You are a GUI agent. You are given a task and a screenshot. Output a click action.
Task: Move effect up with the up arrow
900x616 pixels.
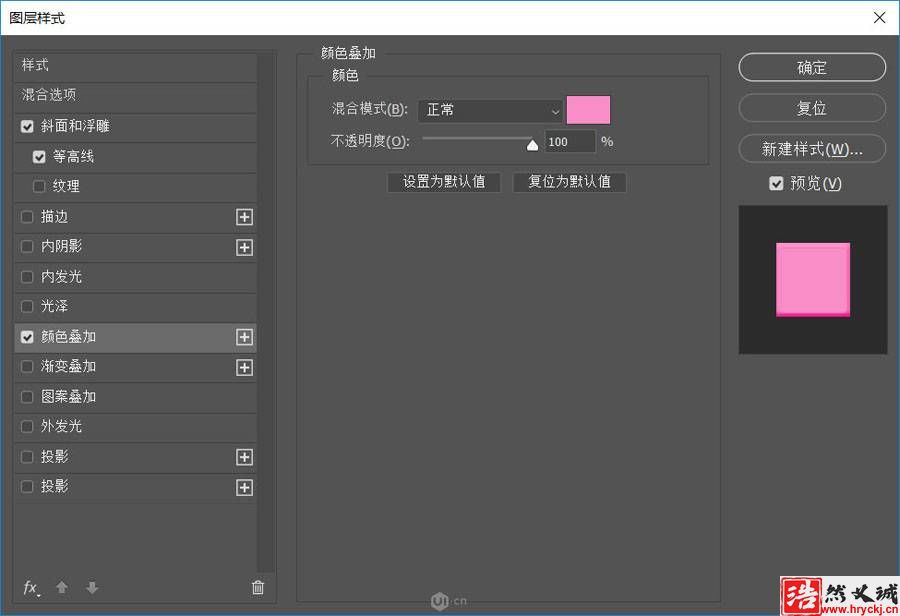[x=62, y=587]
